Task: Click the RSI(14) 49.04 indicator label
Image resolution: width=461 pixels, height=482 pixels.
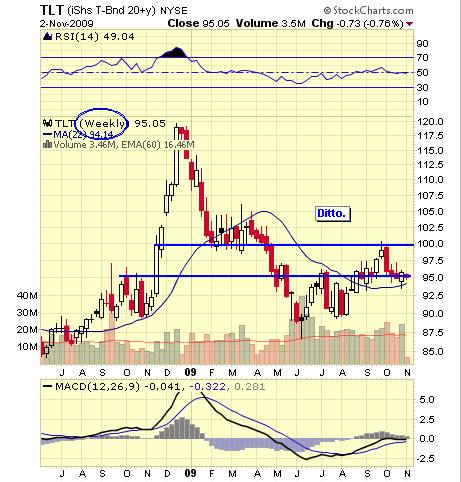Action: pyautogui.click(x=95, y=36)
